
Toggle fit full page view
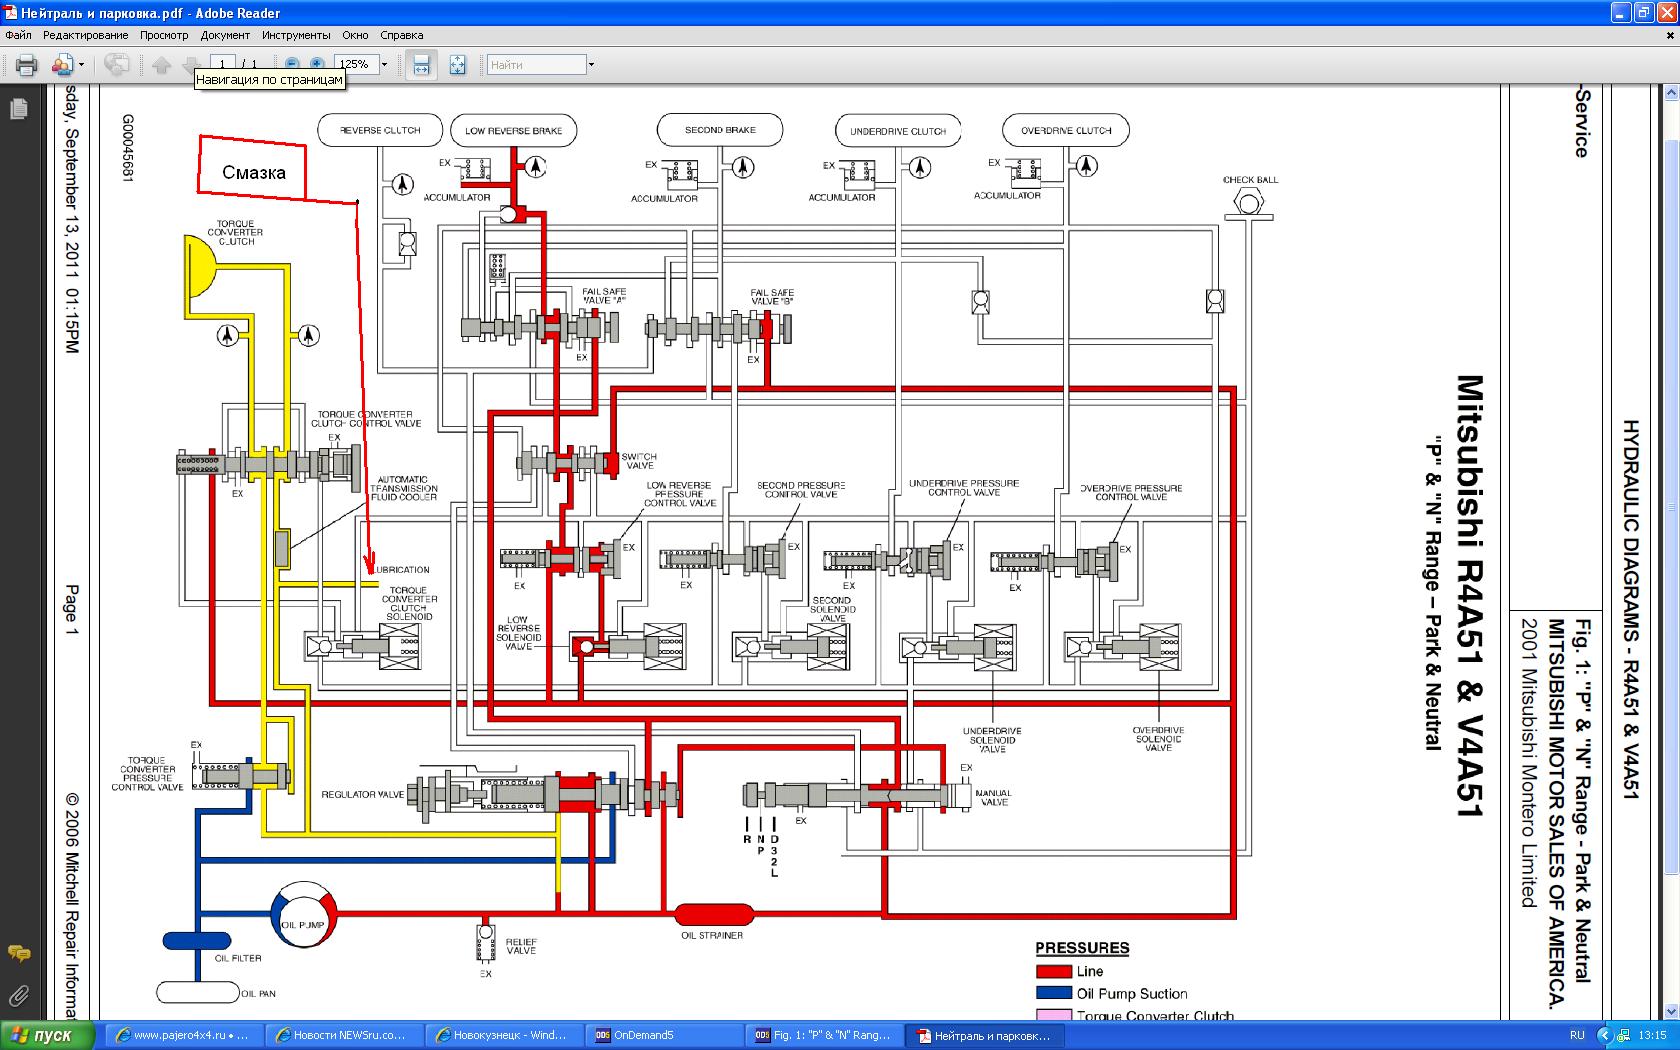[x=457, y=65]
